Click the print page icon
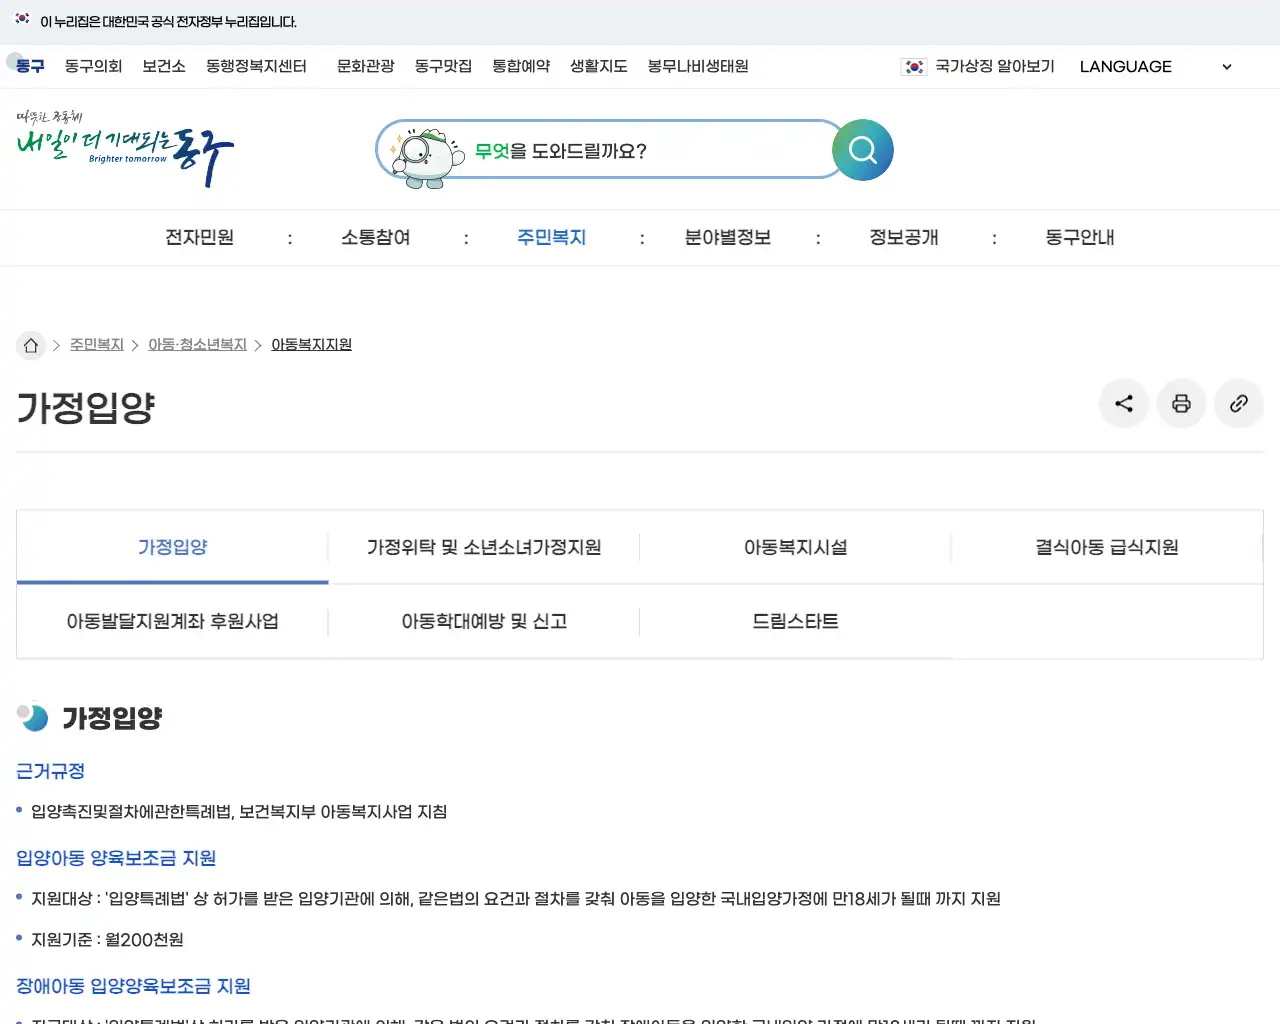The image size is (1280, 1024). coord(1181,403)
